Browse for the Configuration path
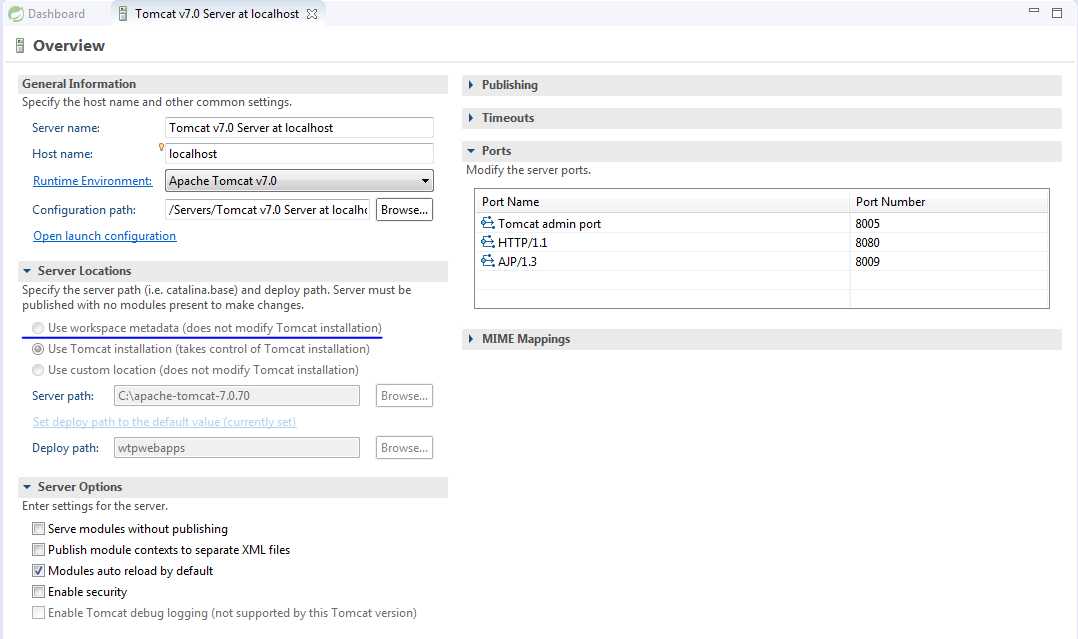Viewport: 1078px width, 639px height. [x=404, y=210]
